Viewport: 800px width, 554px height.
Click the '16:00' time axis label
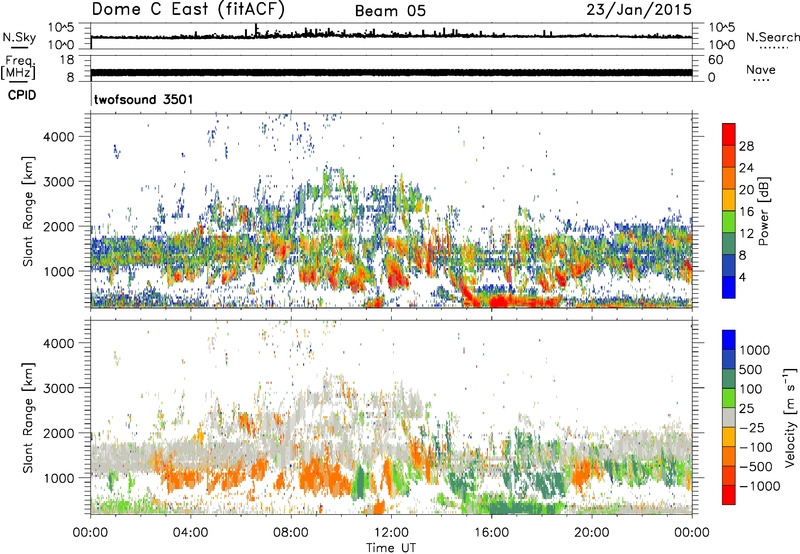[x=492, y=533]
